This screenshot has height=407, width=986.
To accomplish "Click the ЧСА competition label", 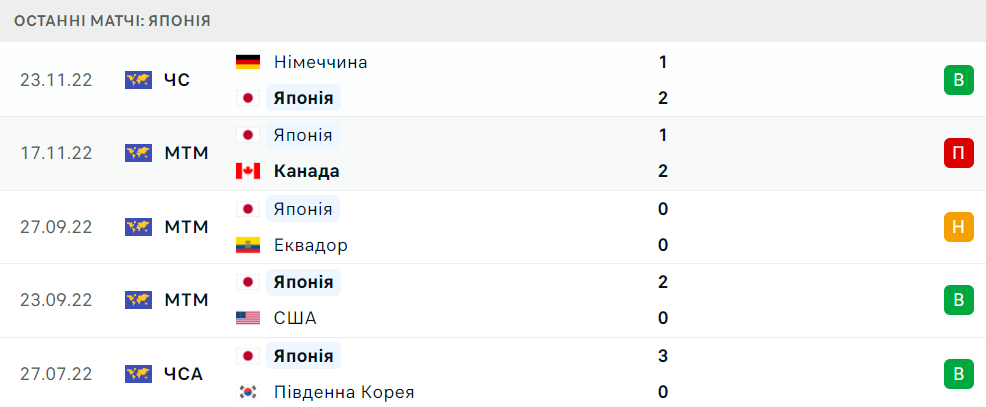I will [183, 374].
